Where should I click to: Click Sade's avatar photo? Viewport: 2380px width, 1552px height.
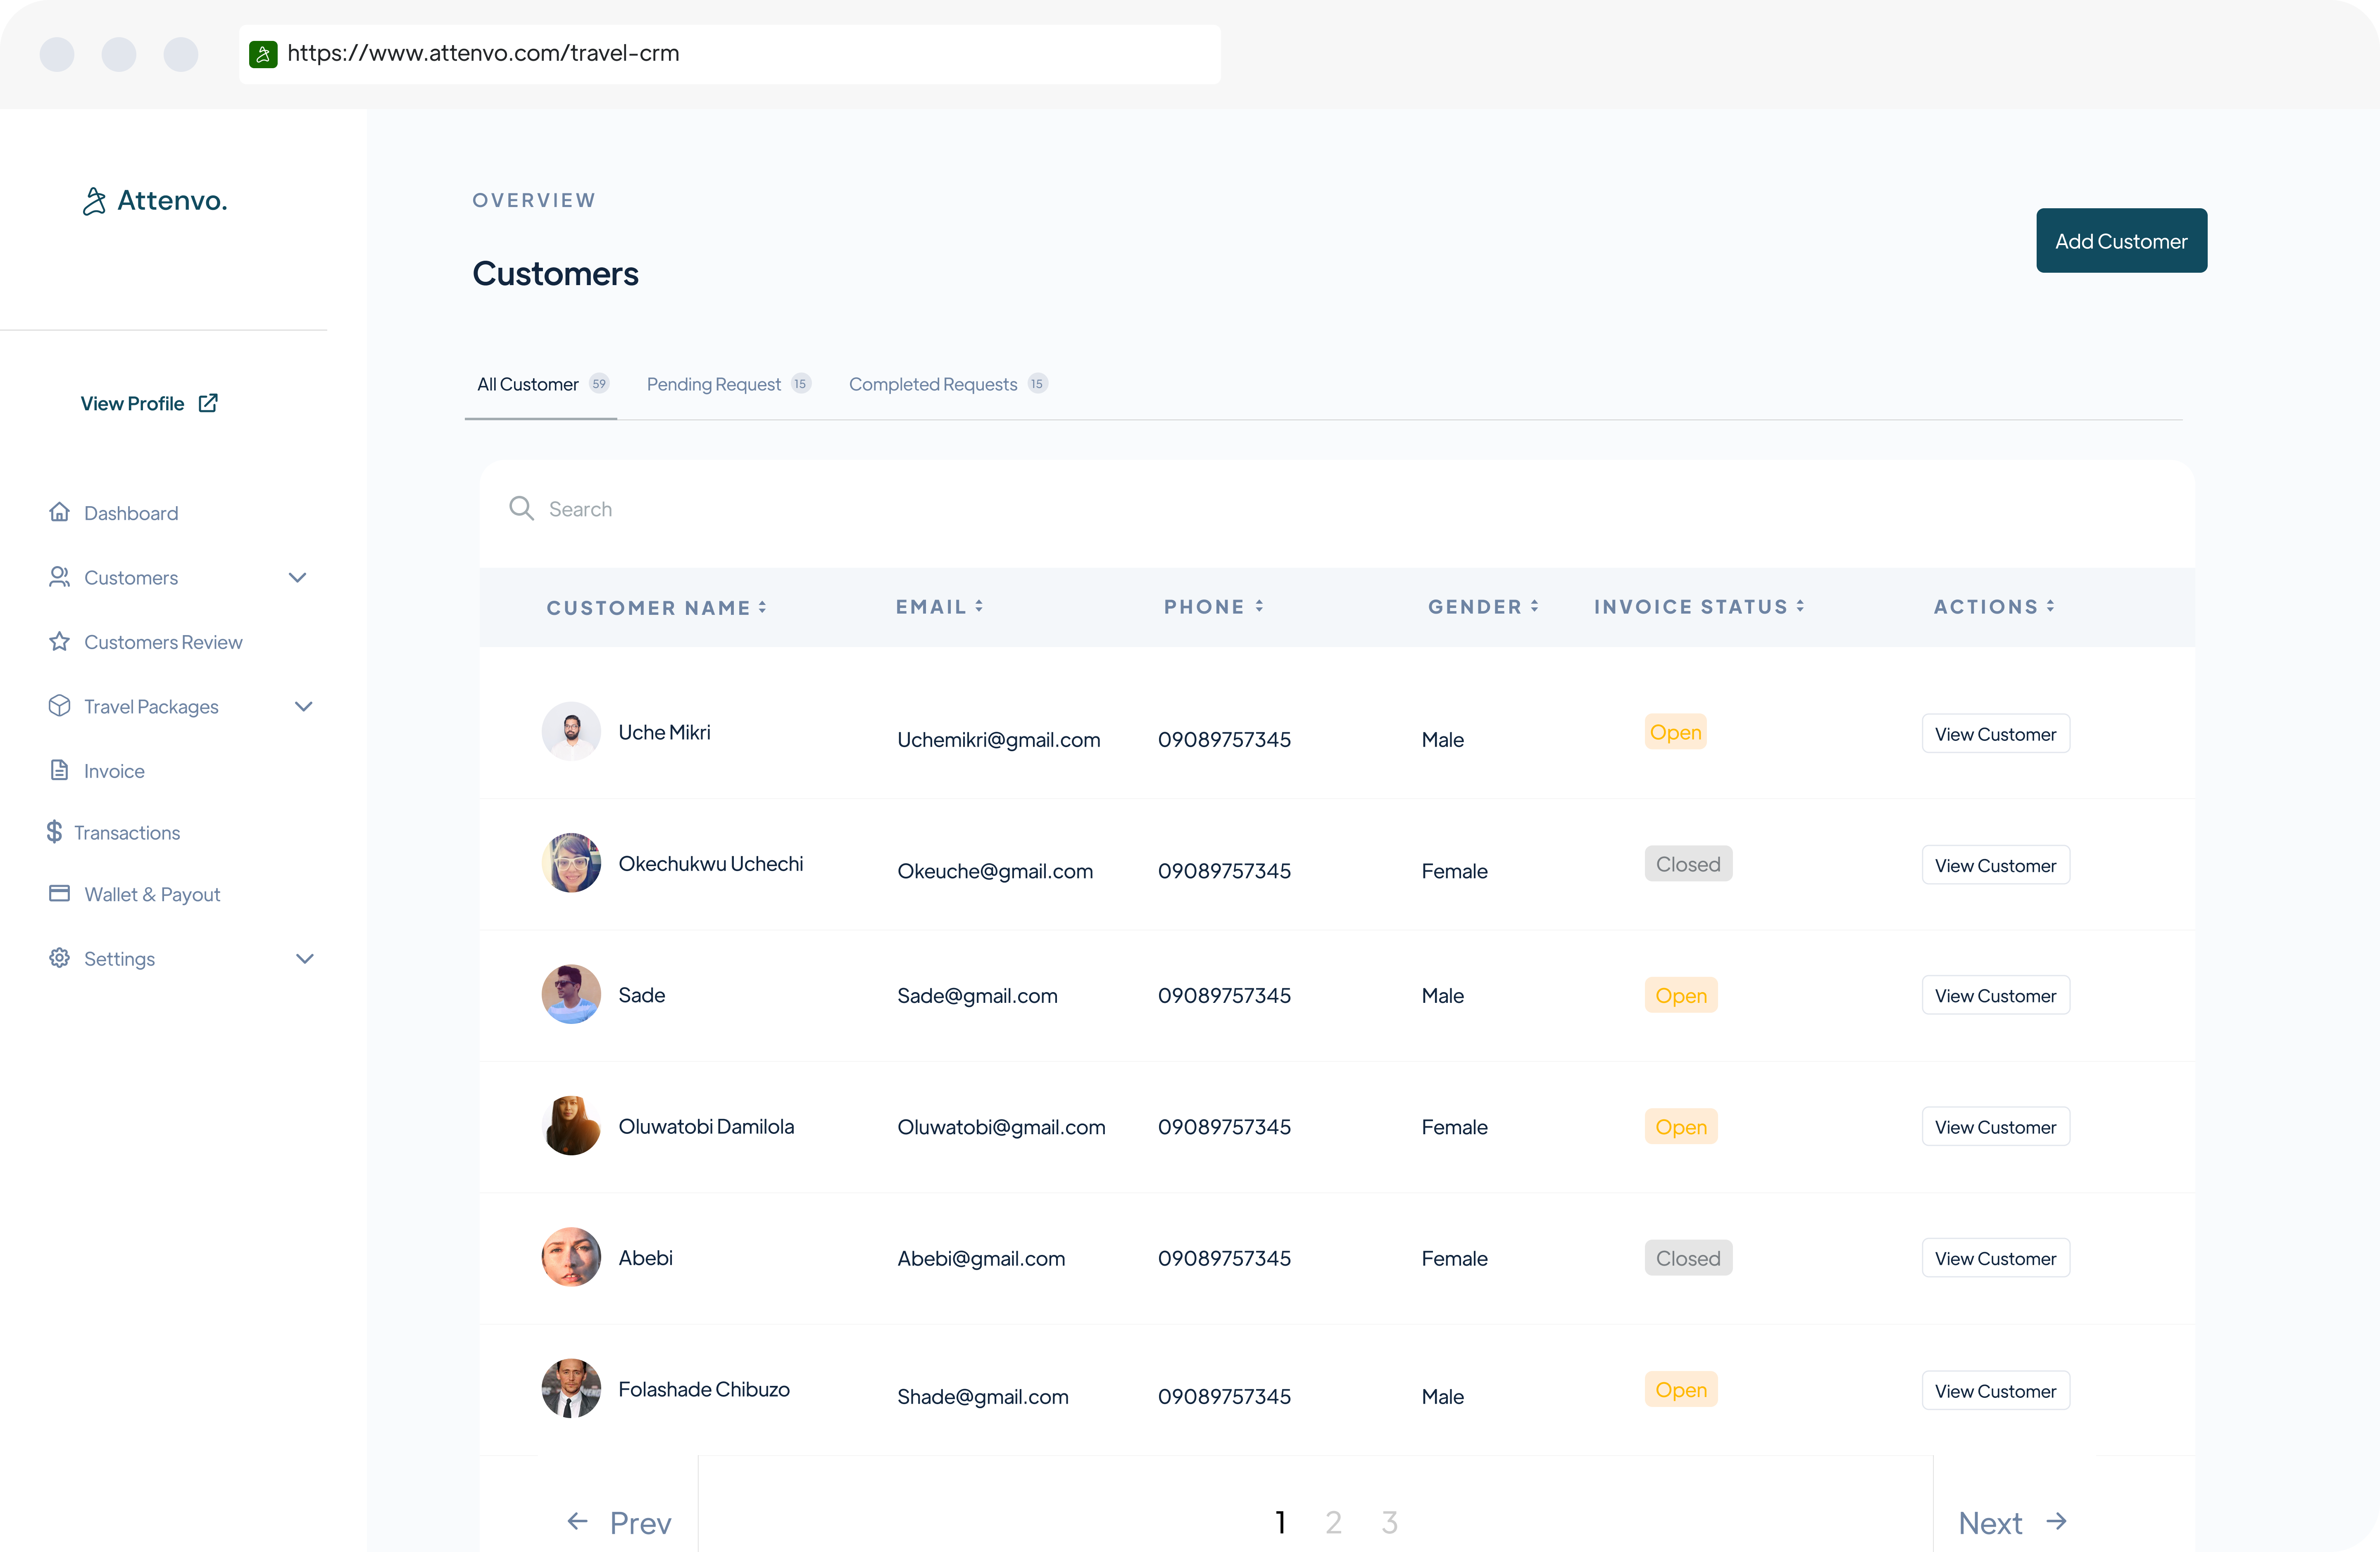[x=571, y=994]
